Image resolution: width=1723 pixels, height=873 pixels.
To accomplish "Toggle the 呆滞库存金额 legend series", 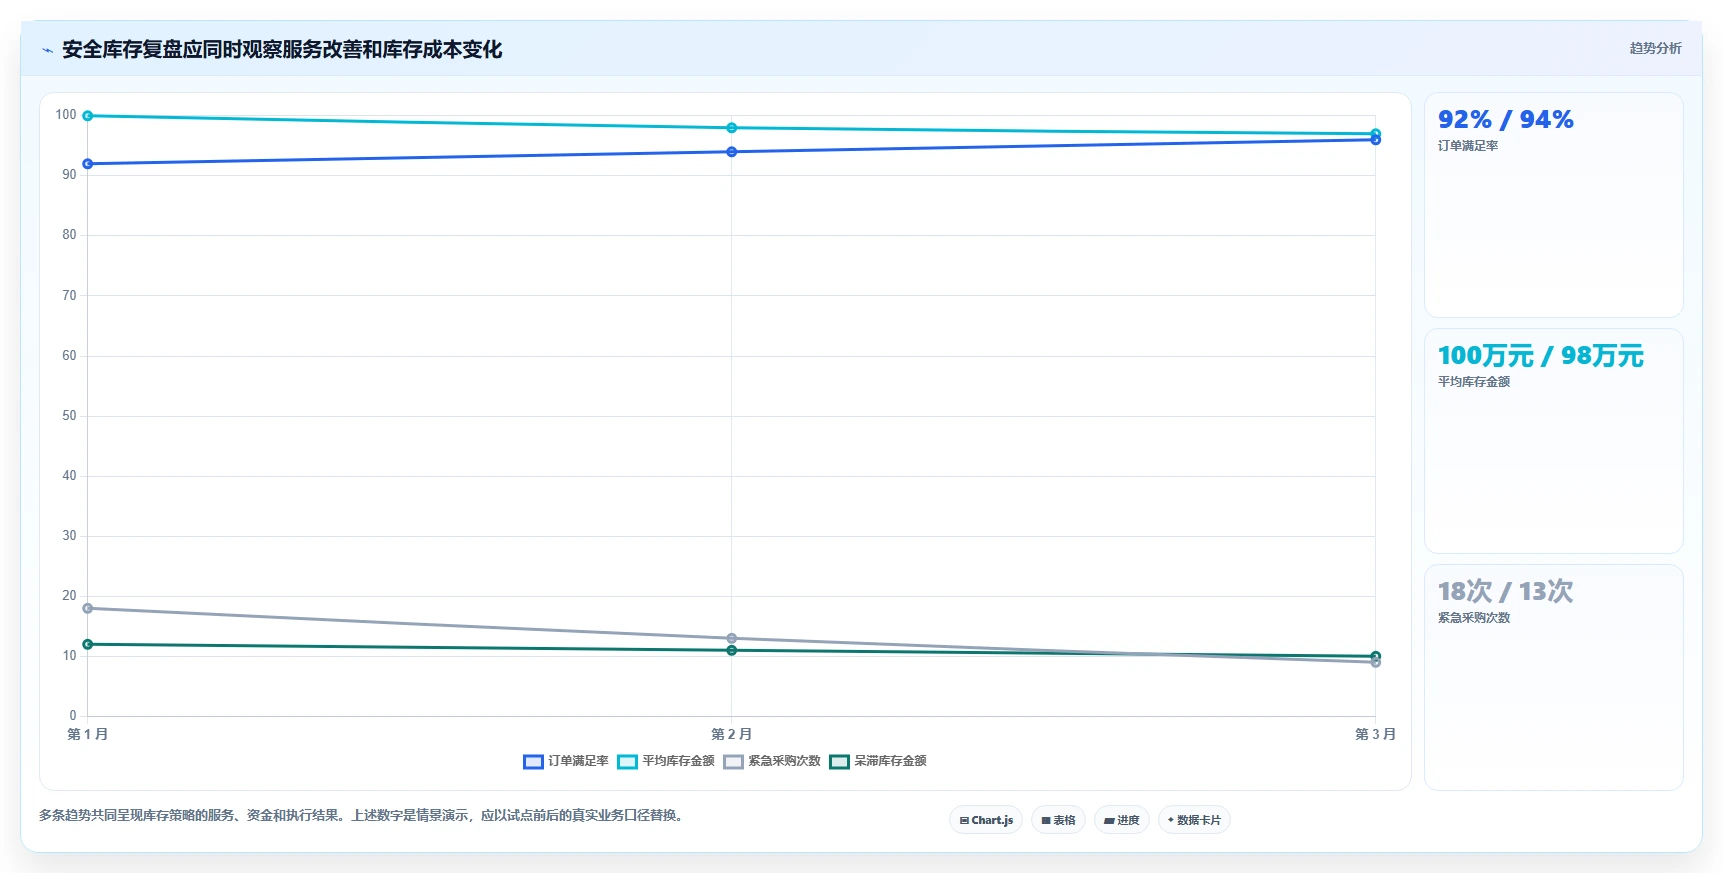I will (878, 761).
